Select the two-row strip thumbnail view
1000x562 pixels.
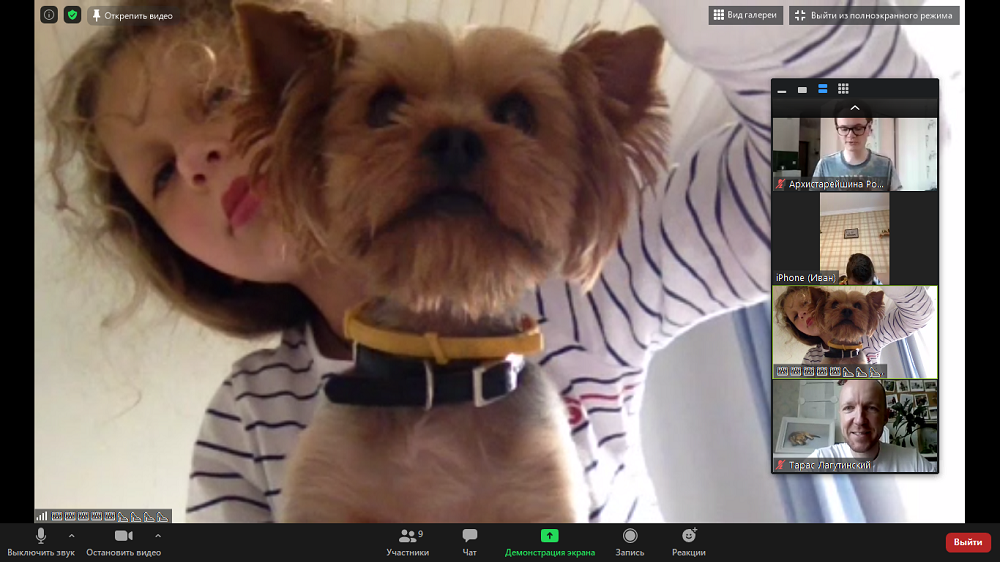pyautogui.click(x=822, y=89)
